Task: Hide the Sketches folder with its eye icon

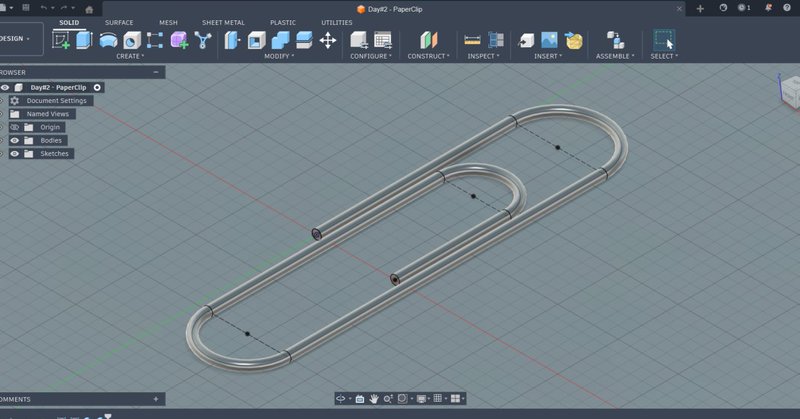Action: [15, 154]
